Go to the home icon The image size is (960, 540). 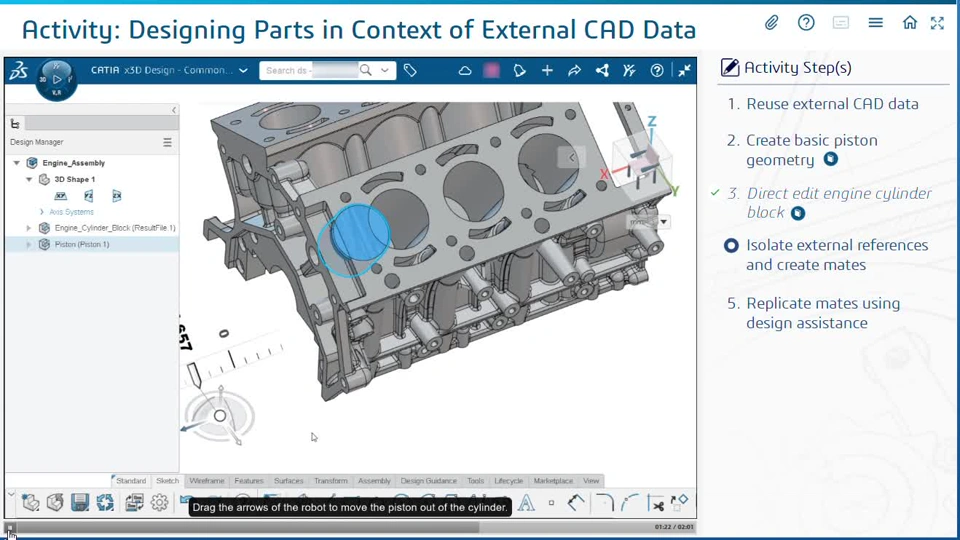click(910, 23)
